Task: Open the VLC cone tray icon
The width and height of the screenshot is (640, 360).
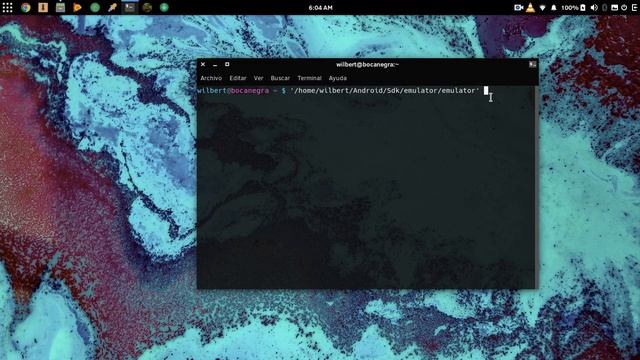Action: pyautogui.click(x=530, y=7)
